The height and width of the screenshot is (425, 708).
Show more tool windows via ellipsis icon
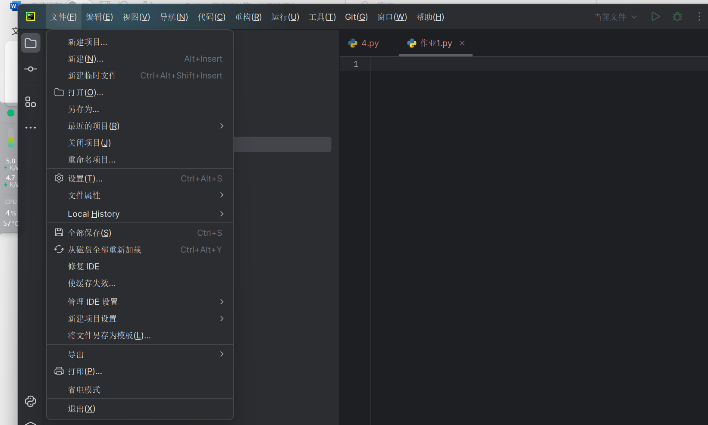pos(31,127)
